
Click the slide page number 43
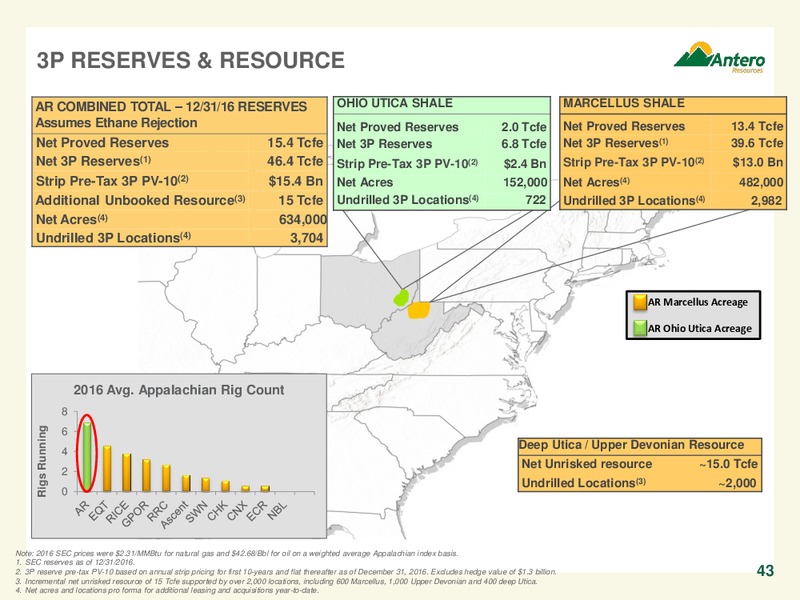click(765, 570)
